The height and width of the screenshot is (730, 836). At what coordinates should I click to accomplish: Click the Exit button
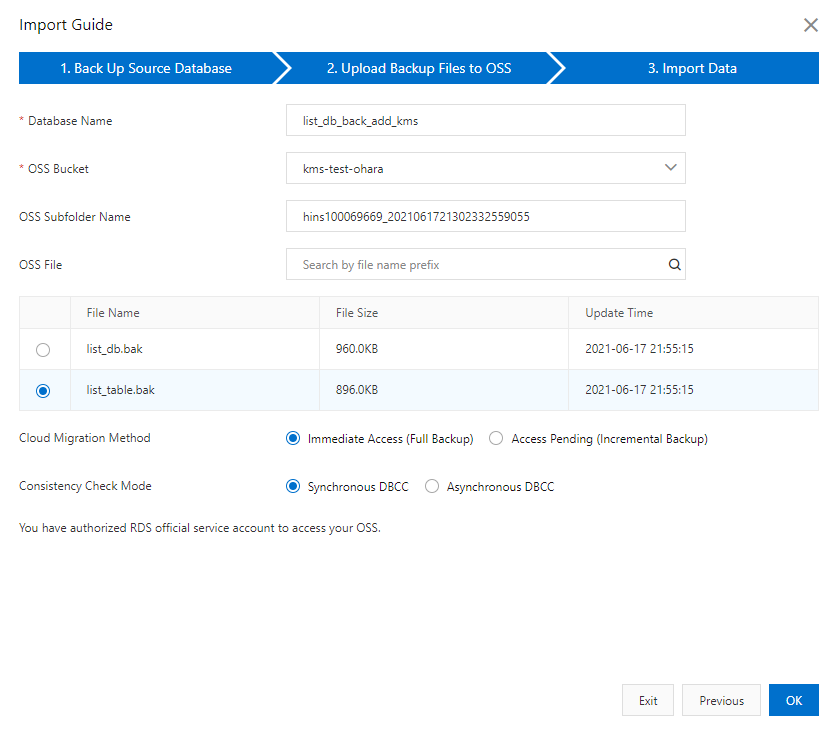pyautogui.click(x=648, y=701)
